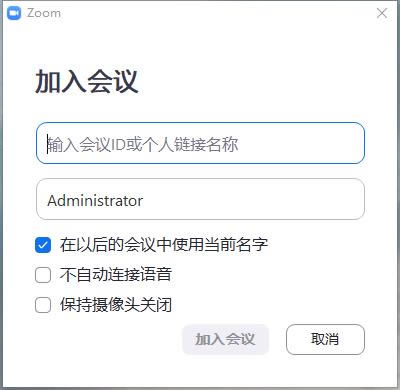Click the 加入会议 dialog heading

tap(87, 82)
